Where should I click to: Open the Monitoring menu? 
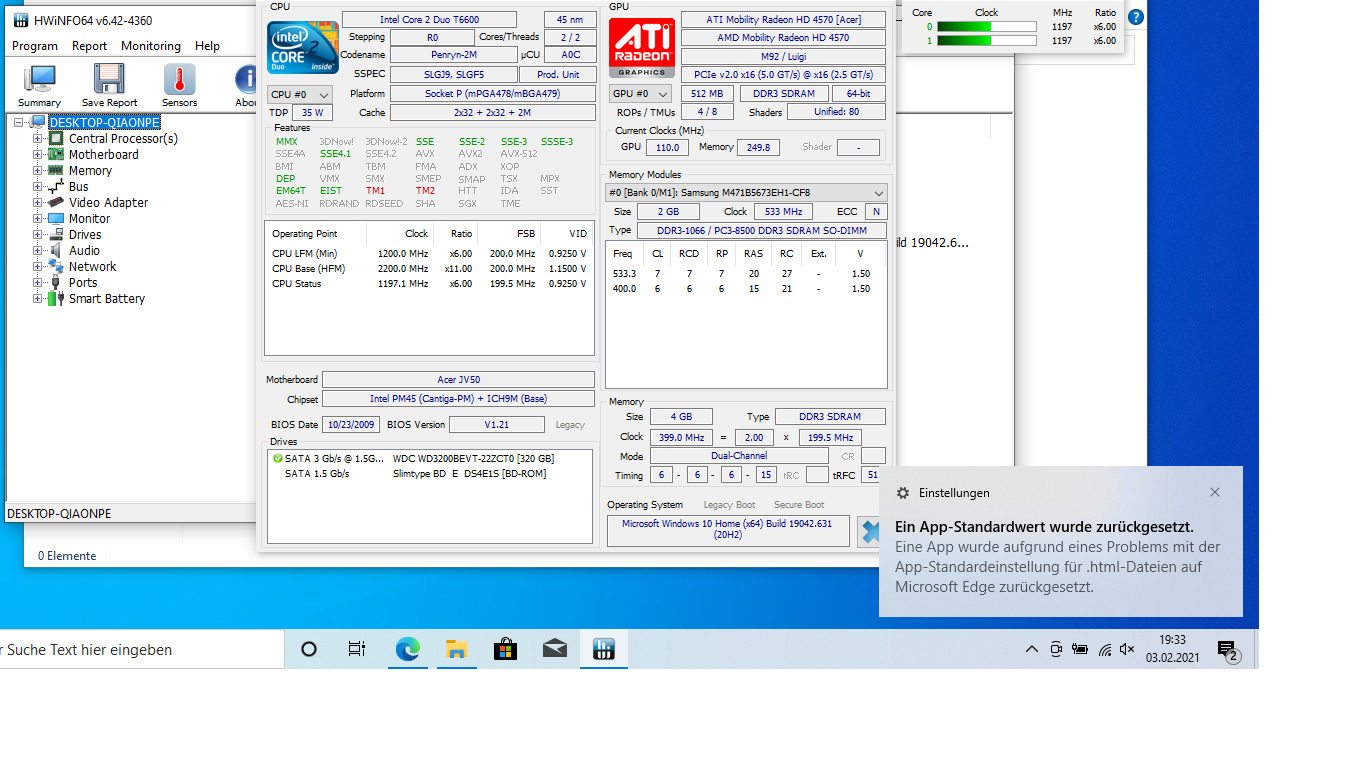click(151, 46)
